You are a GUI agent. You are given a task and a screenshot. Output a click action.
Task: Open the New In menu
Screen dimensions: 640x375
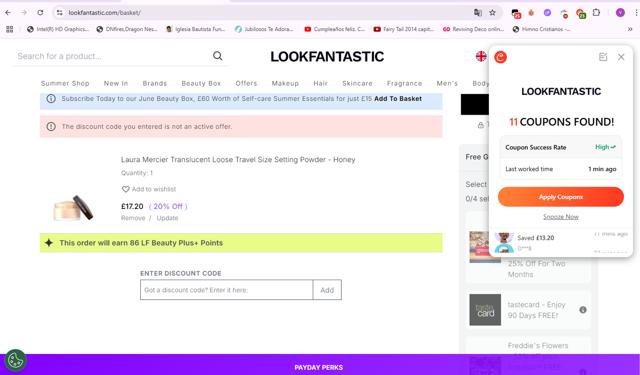pos(116,83)
